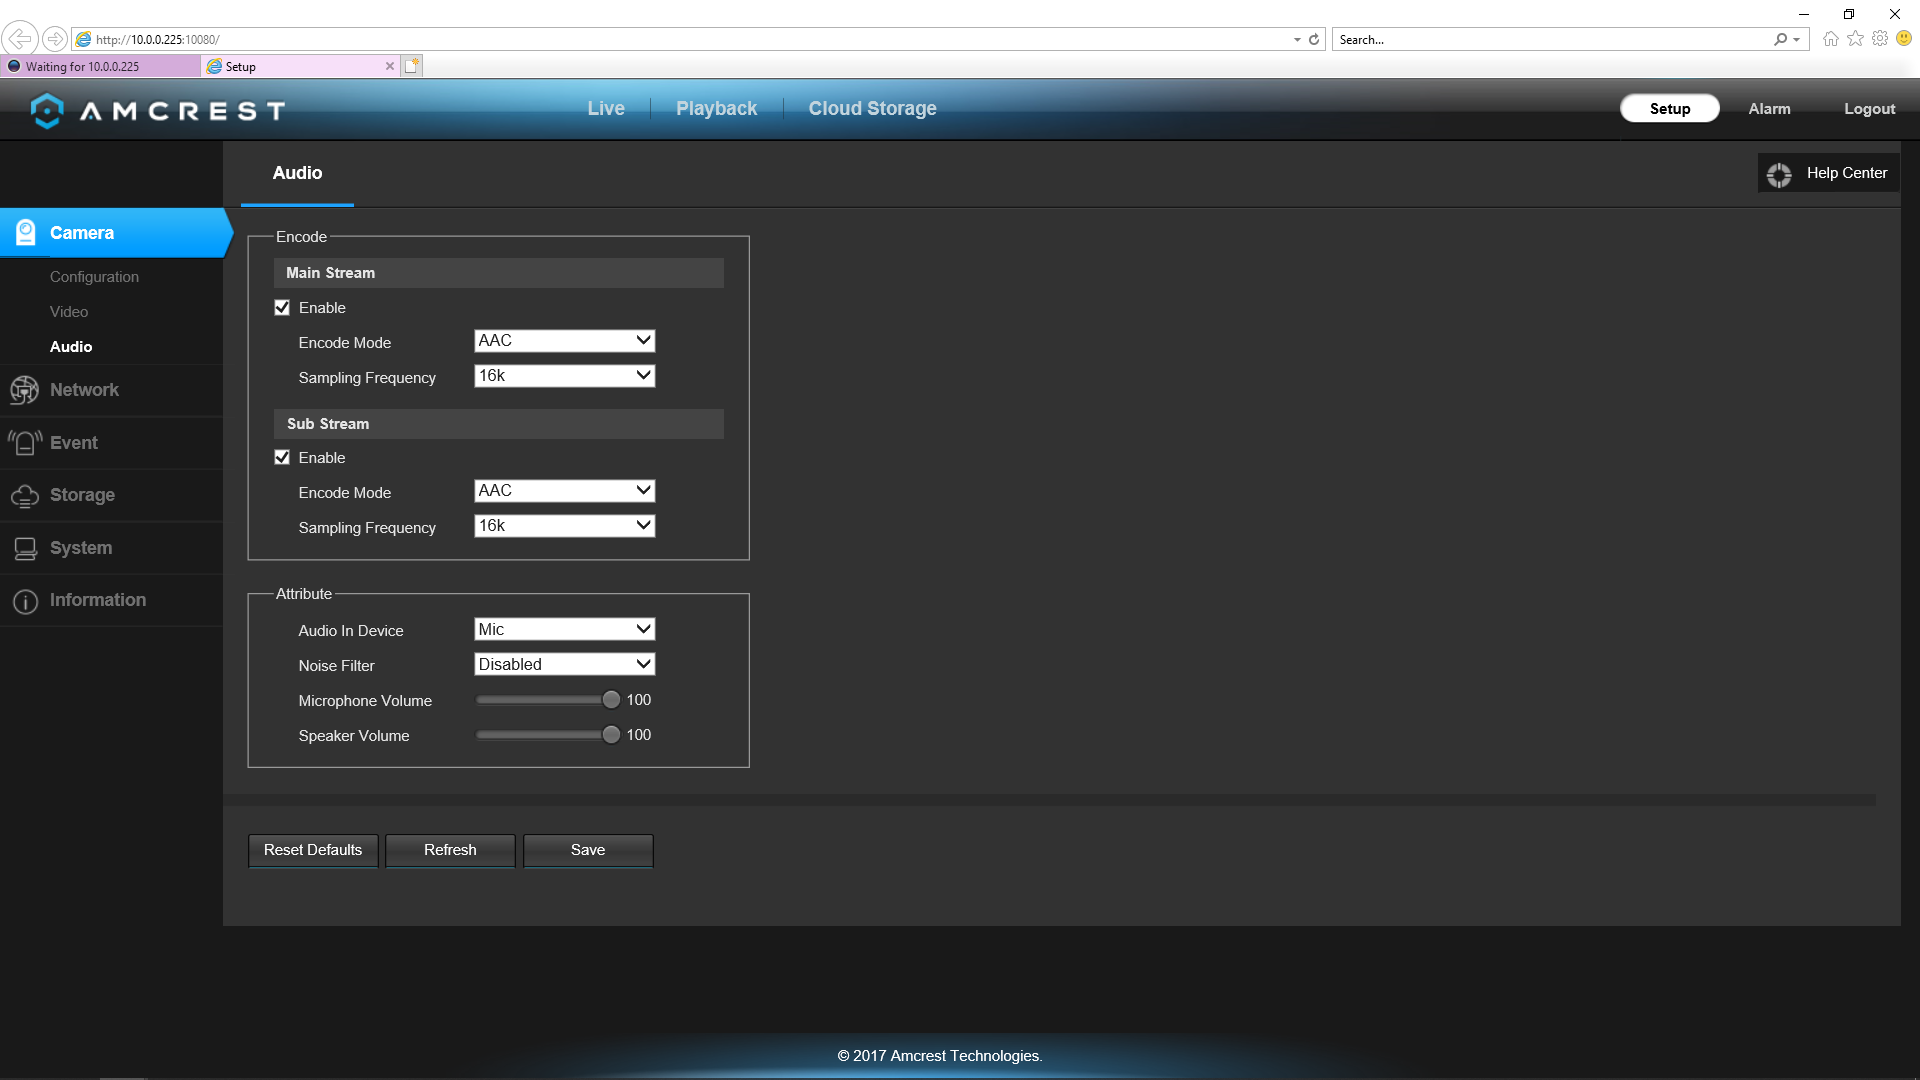Click the browser home icon
Screen dimensions: 1920x1080
click(x=1831, y=39)
